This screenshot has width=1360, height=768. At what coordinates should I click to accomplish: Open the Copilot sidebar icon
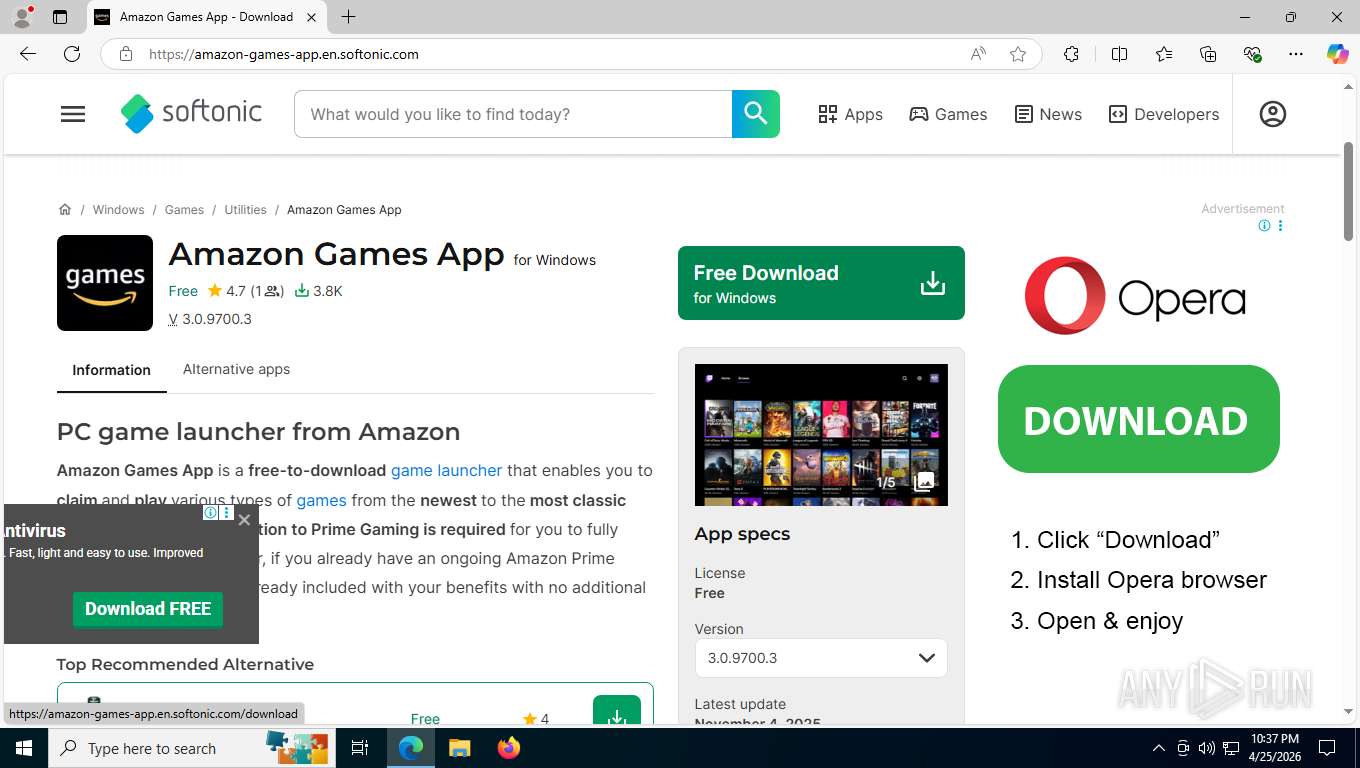click(x=1338, y=54)
